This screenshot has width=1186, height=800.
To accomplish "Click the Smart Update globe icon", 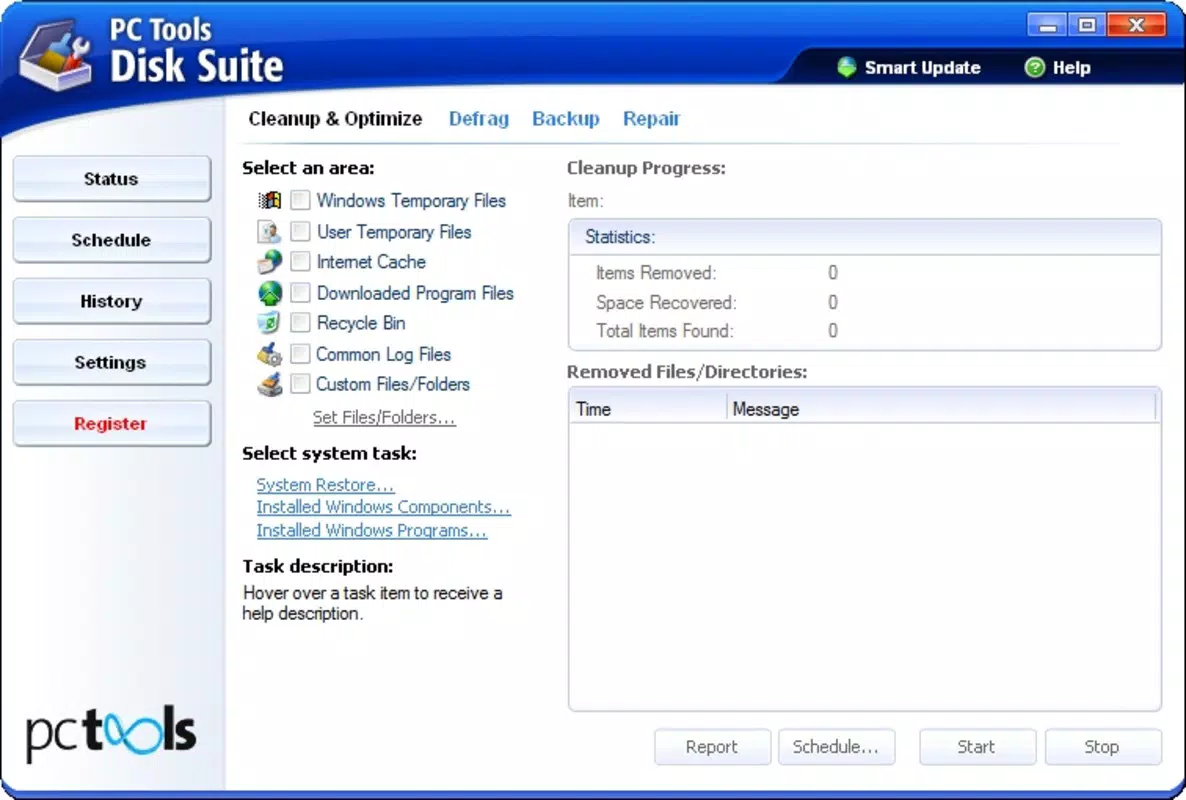I will [x=846, y=67].
